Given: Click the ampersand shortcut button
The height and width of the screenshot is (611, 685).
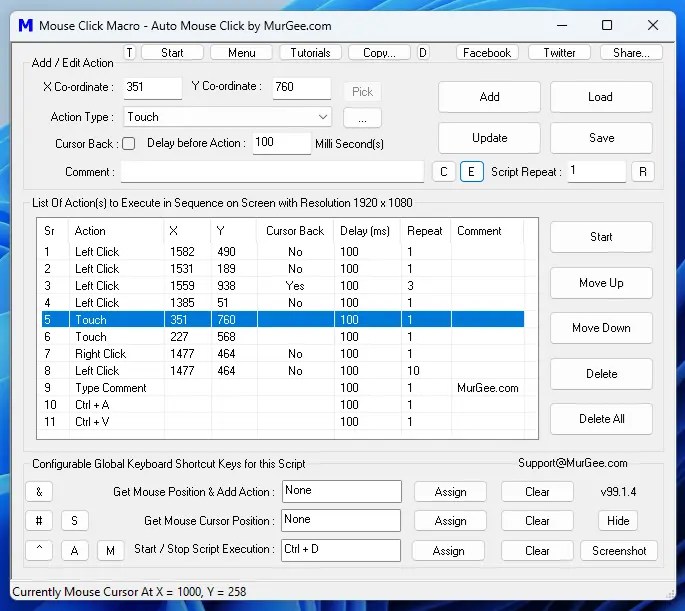Looking at the screenshot, I should (x=39, y=492).
